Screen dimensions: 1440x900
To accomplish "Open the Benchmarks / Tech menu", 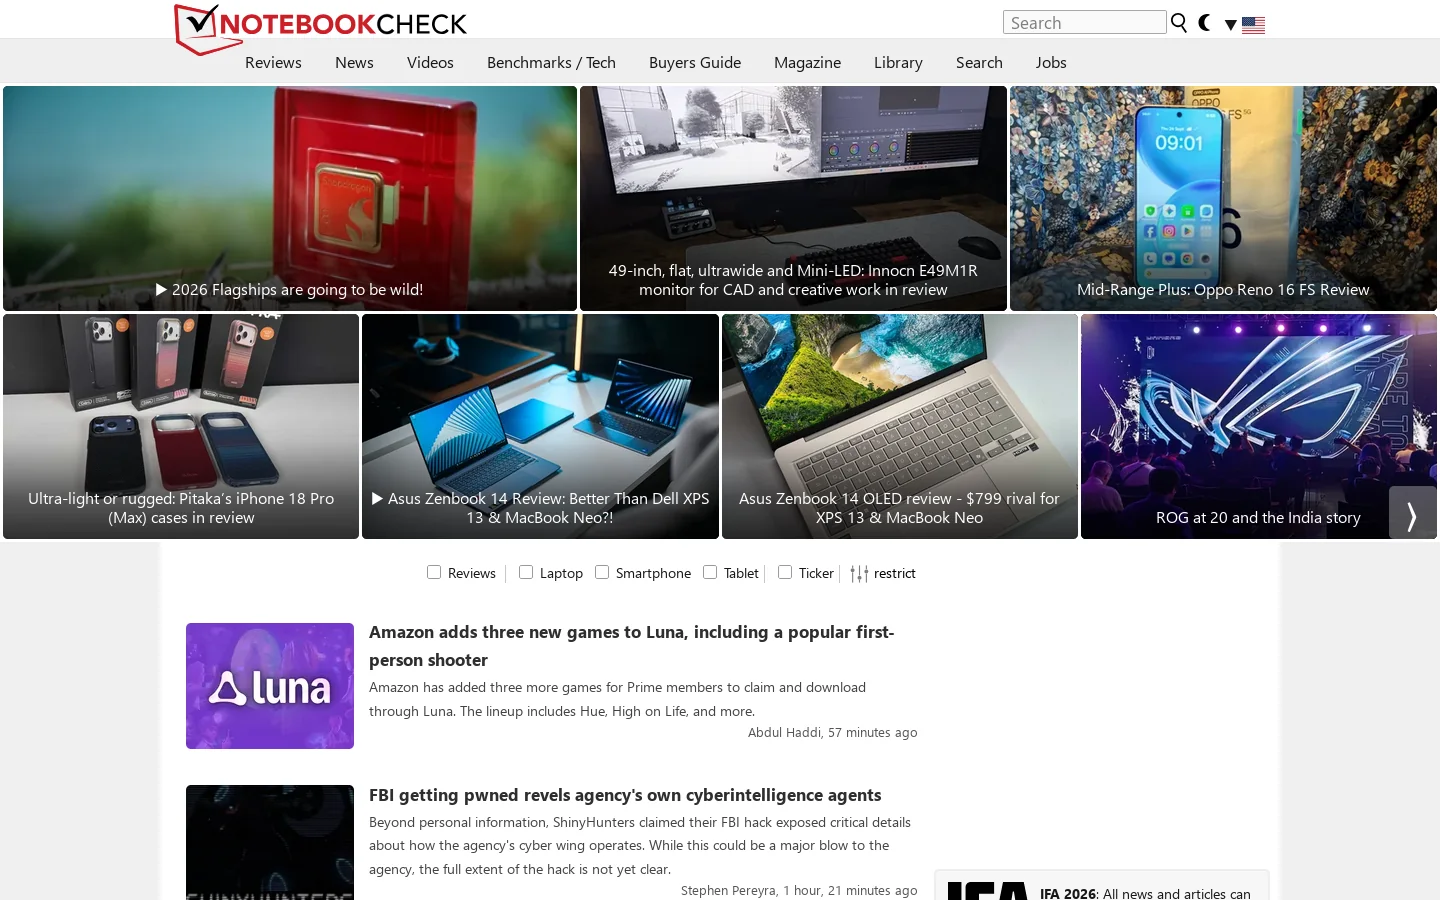I will [551, 62].
